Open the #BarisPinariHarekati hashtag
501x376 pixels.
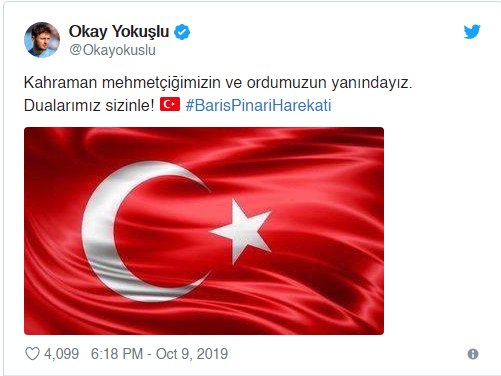coord(258,105)
